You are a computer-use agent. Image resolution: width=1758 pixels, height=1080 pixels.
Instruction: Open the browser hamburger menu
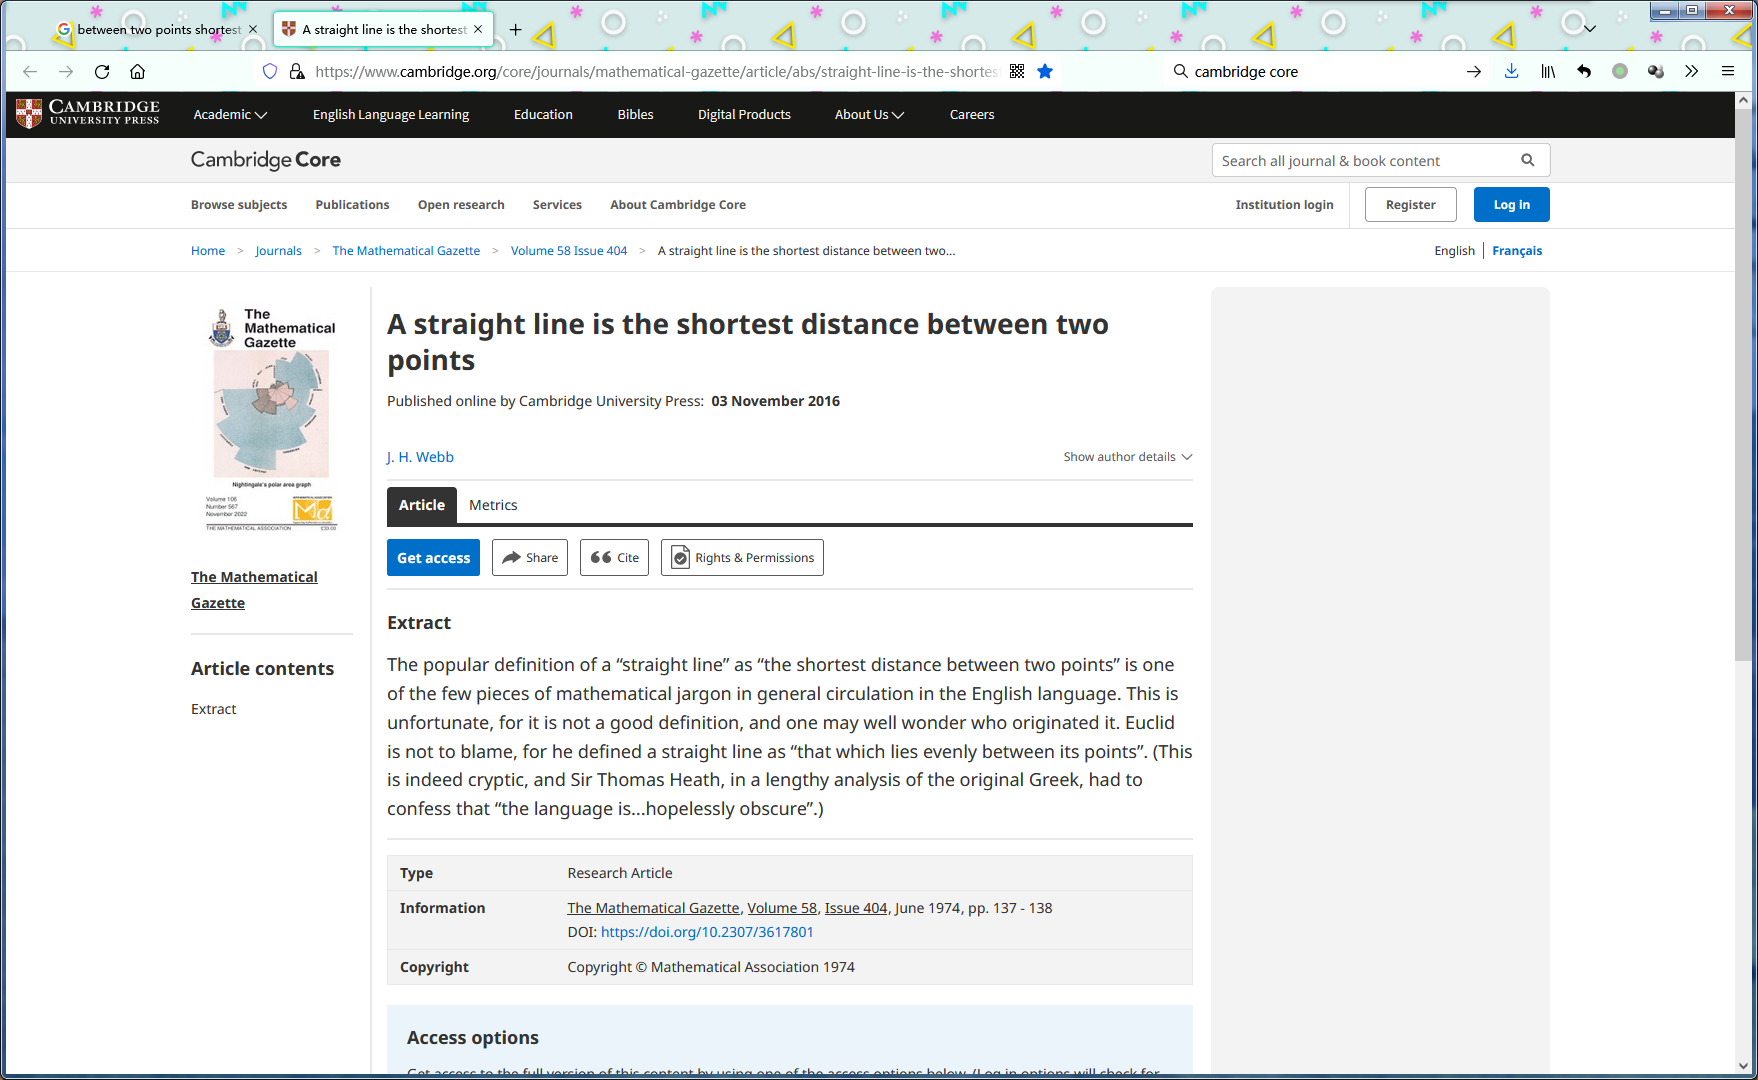pos(1728,72)
